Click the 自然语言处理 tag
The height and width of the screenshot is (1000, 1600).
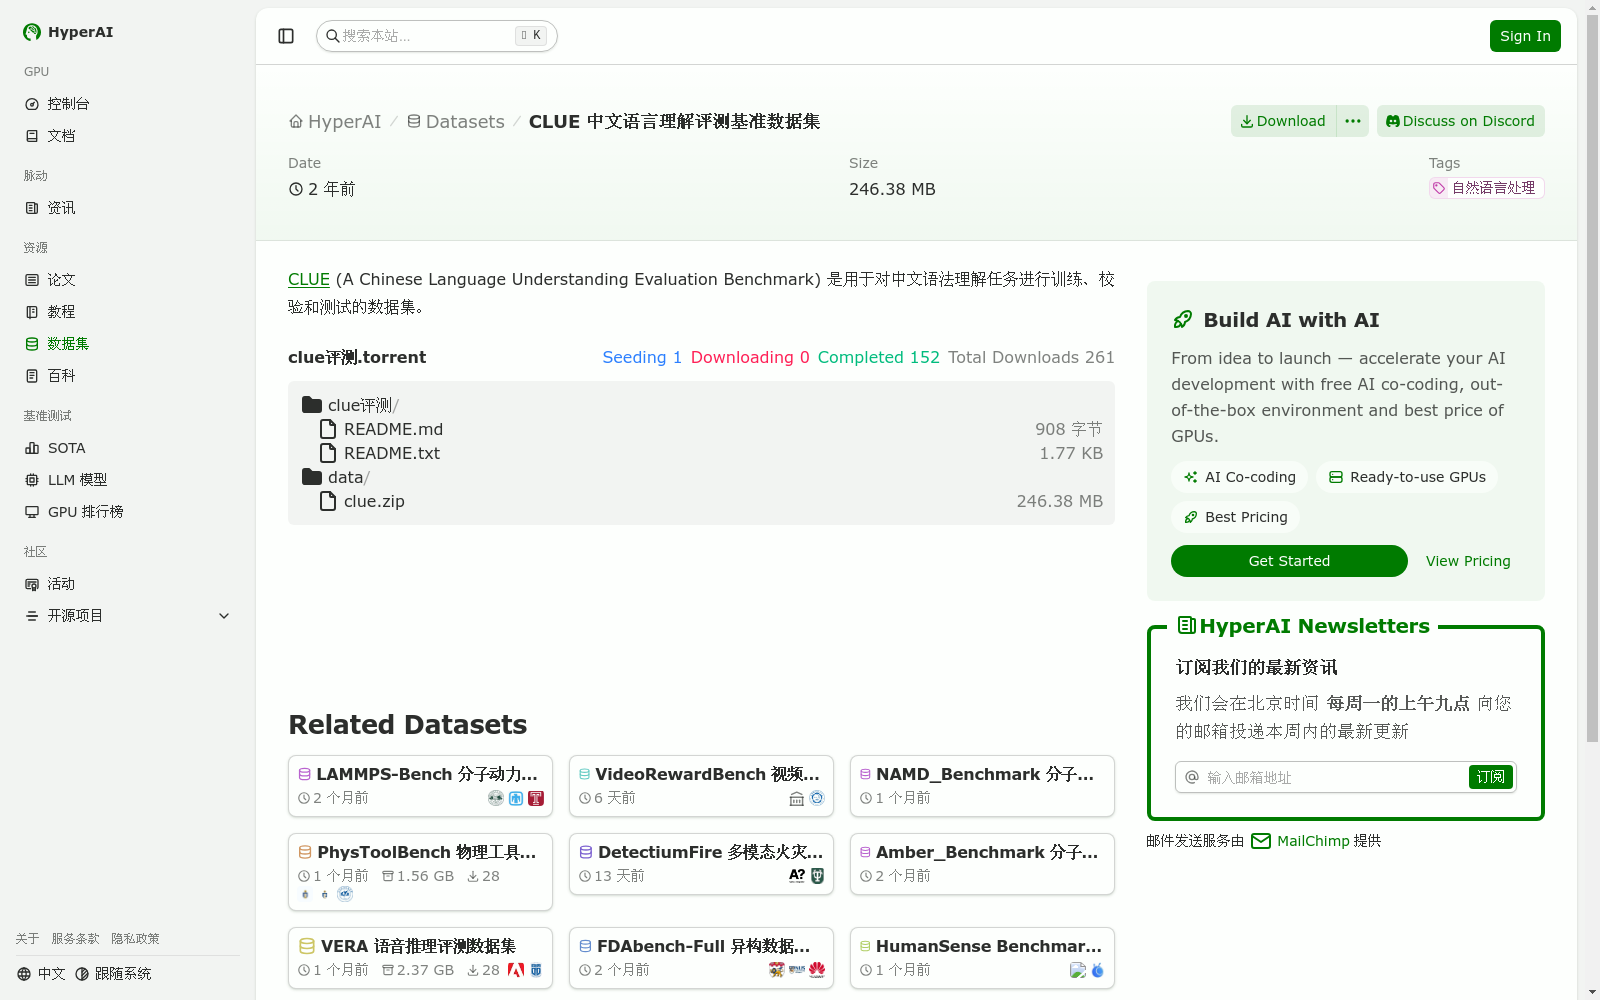coord(1486,188)
